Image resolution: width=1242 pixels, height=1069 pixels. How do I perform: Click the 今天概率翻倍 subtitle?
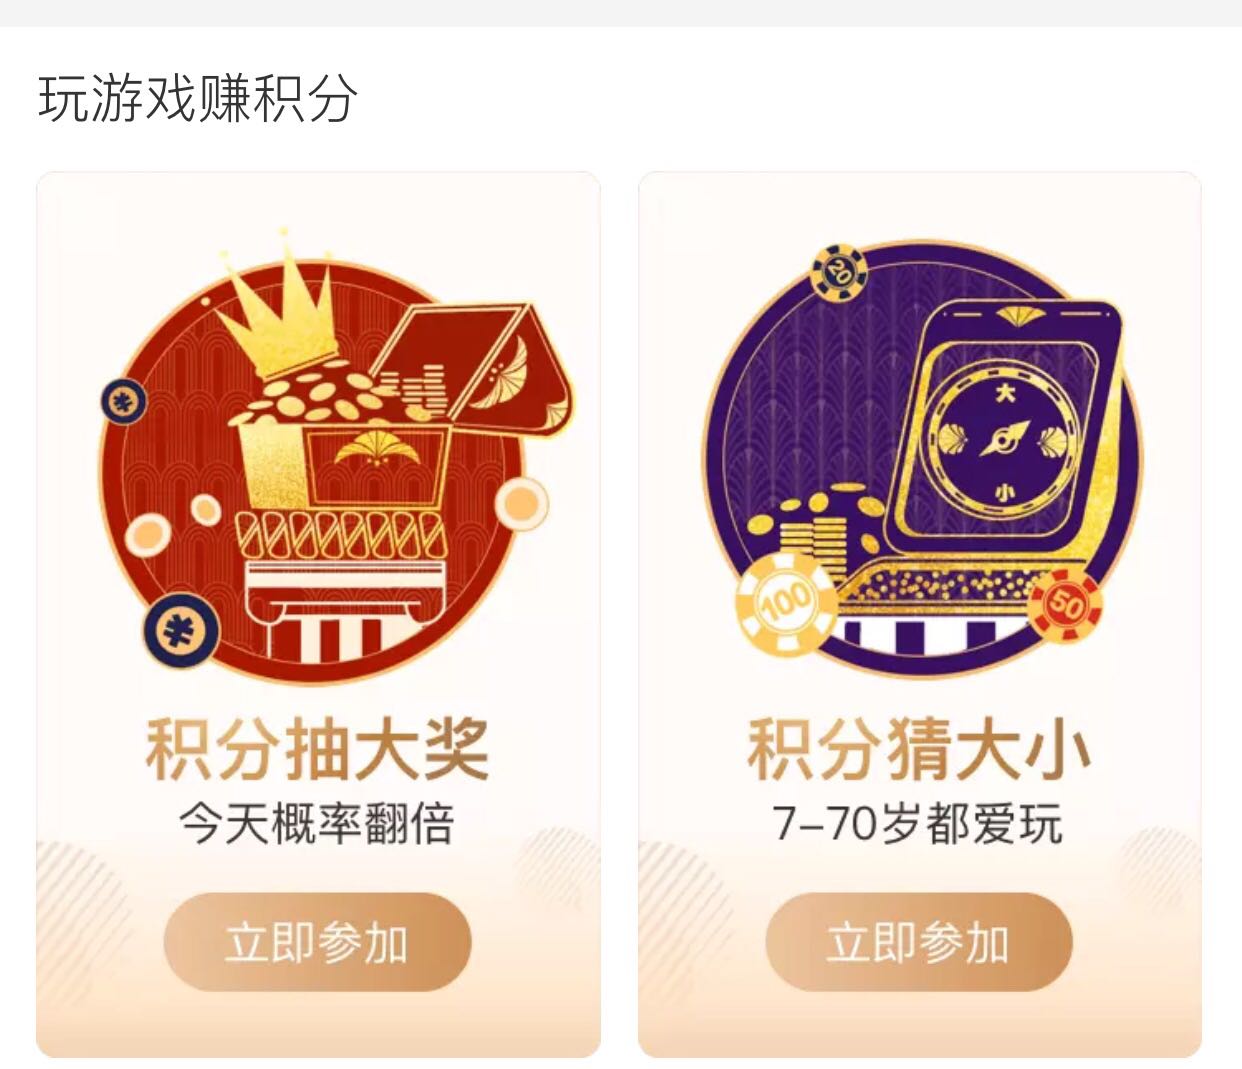tap(317, 824)
